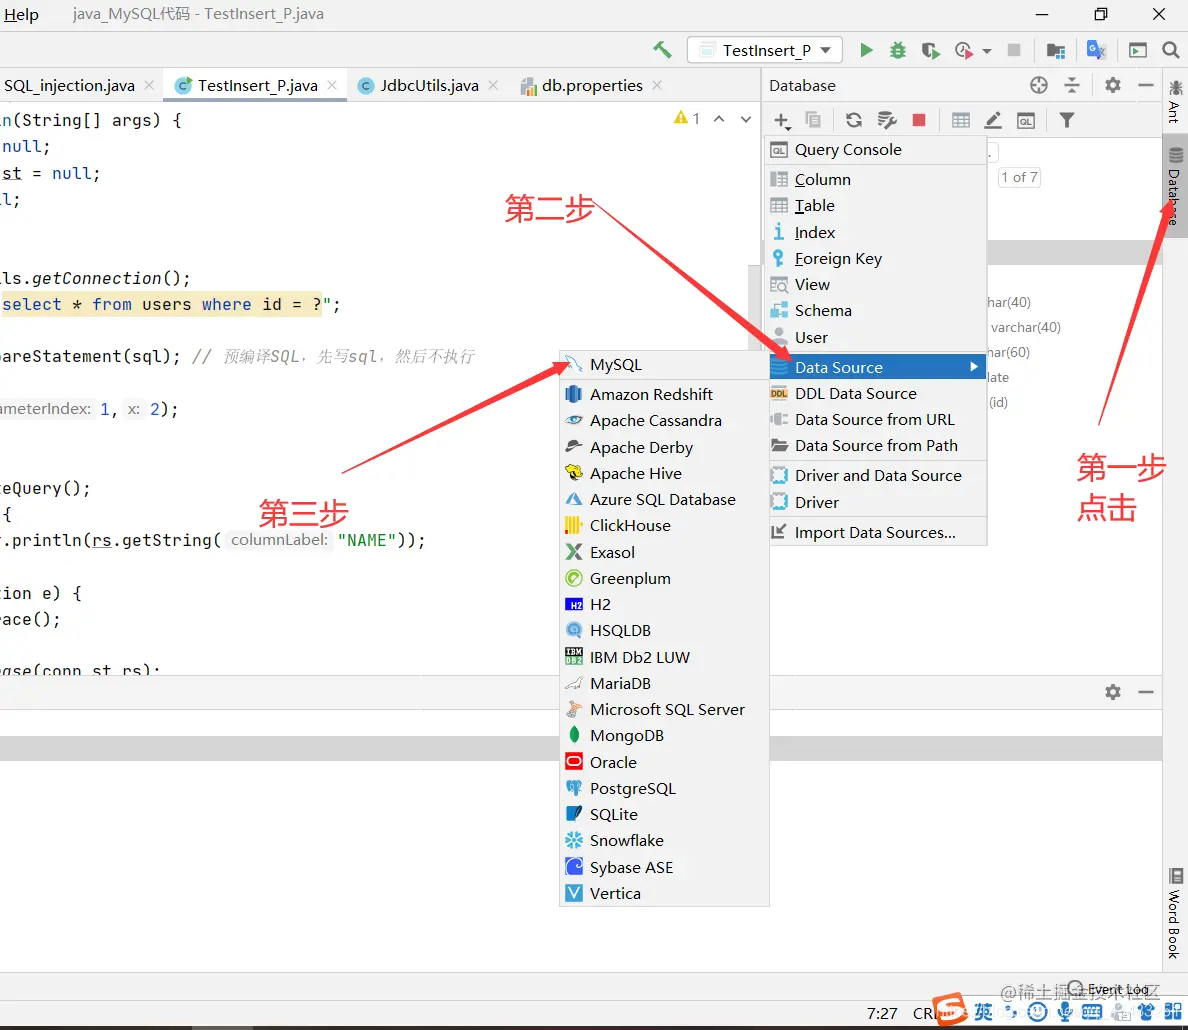Image resolution: width=1188 pixels, height=1030 pixels.
Task: Choose Foreign Key menu entry
Action: tap(877, 258)
